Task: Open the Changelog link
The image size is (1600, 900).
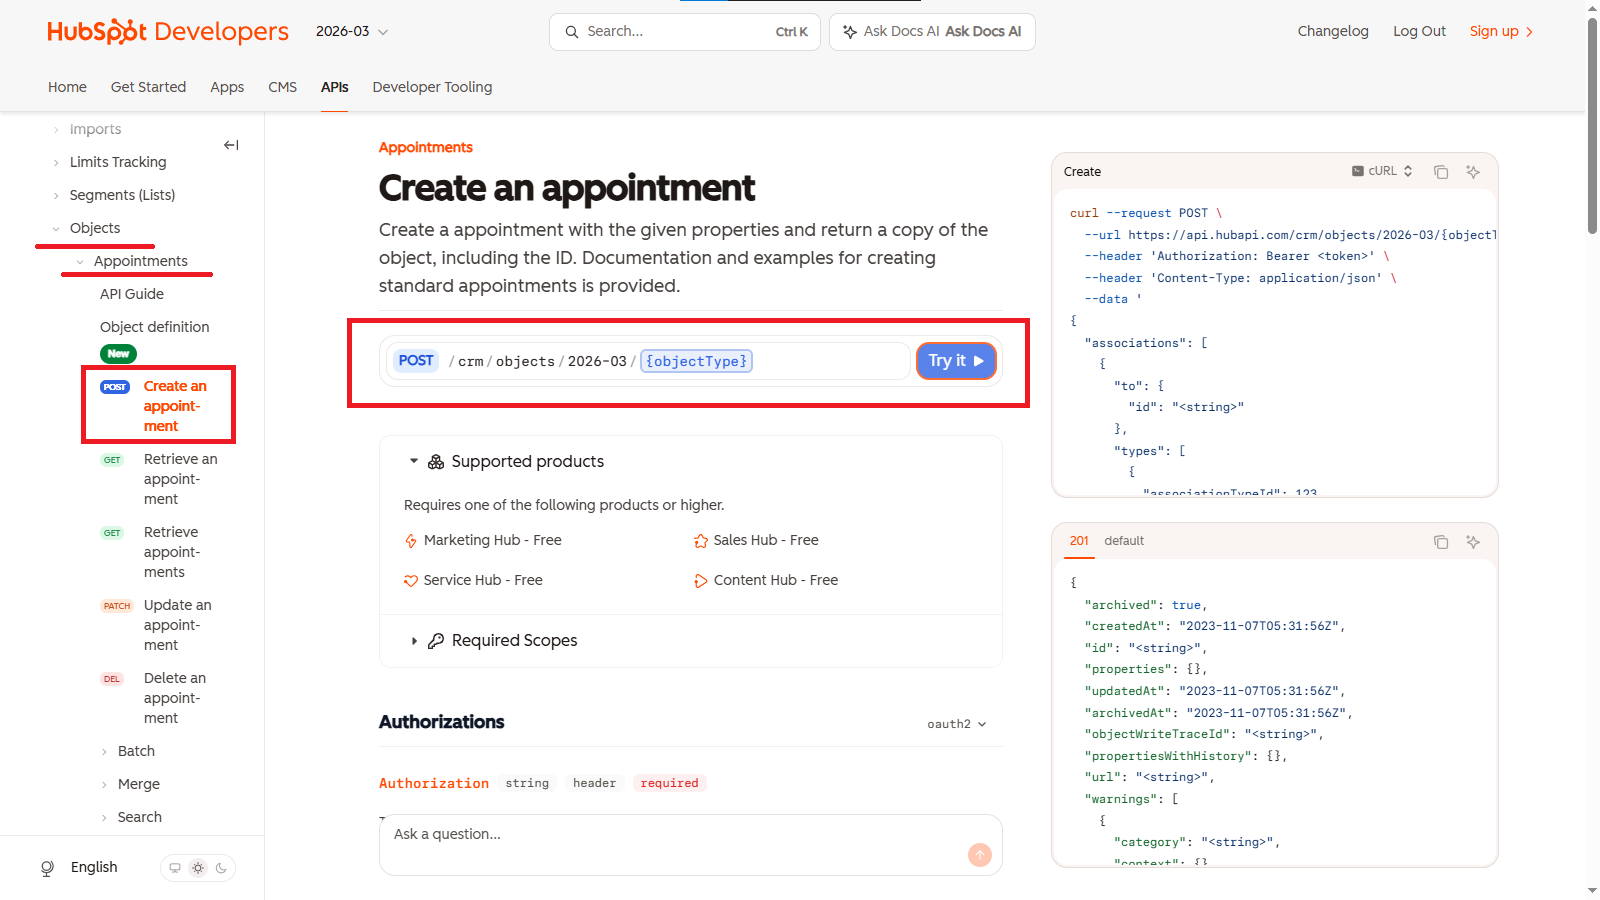Action: (x=1333, y=31)
